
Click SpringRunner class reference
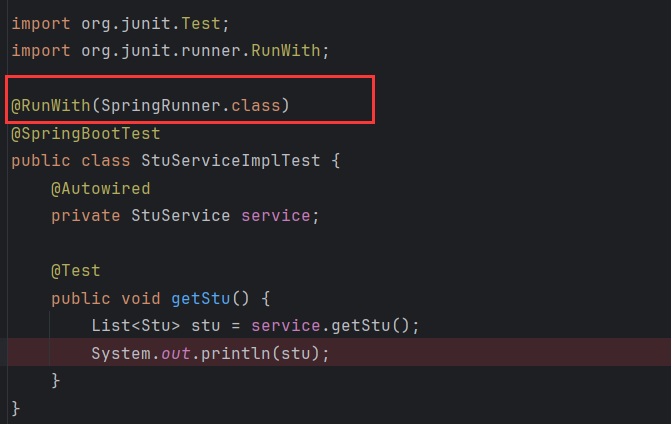[x=160, y=106]
